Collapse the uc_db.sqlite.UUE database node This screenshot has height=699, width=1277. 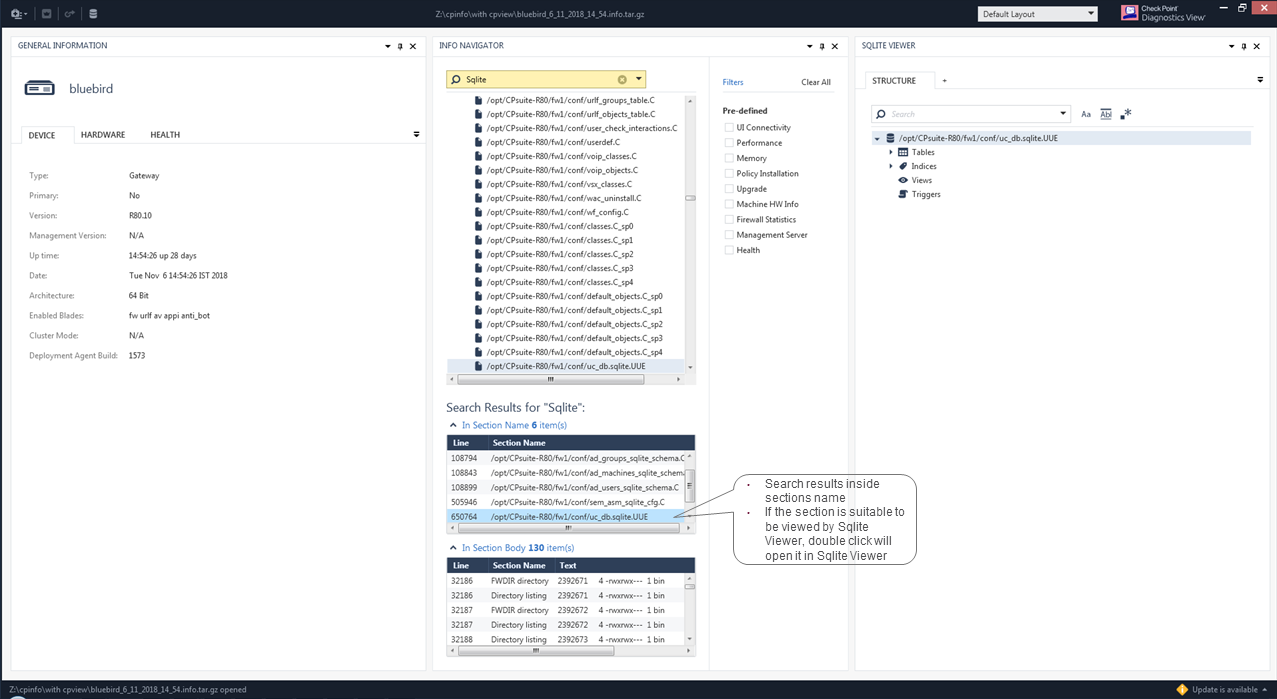click(x=877, y=138)
